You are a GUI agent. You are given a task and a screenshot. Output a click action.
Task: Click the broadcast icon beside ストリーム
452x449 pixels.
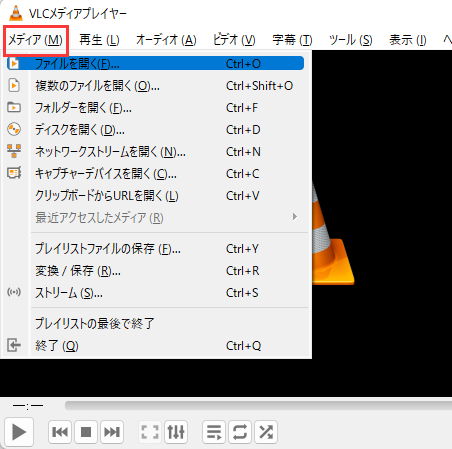tap(14, 292)
